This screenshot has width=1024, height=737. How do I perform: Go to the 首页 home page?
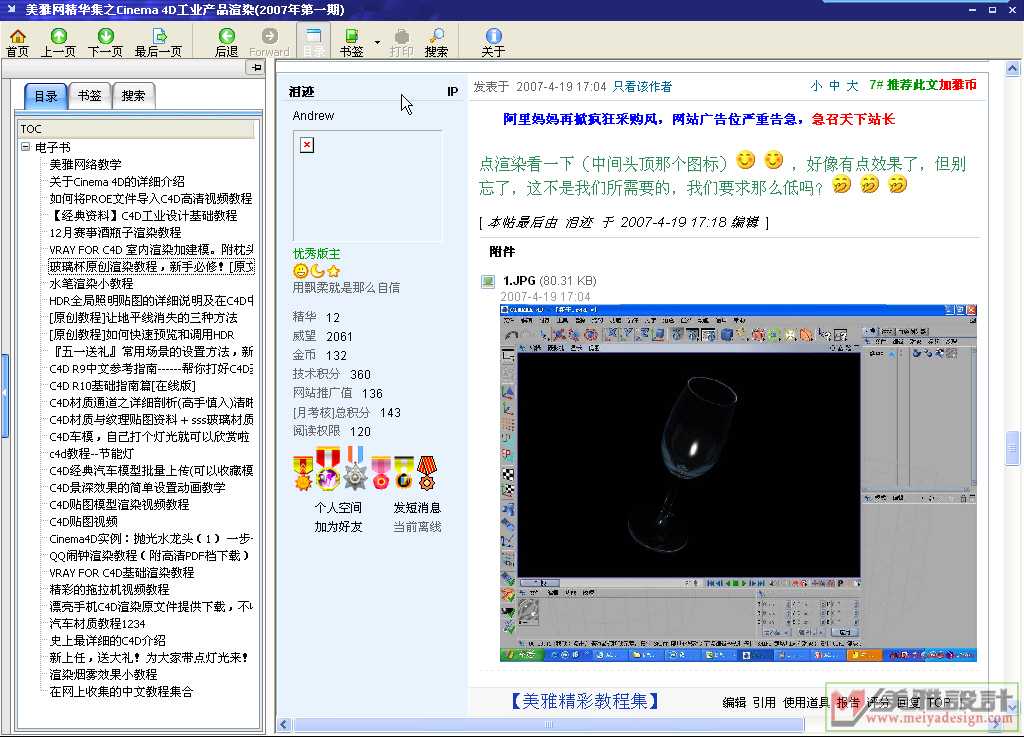click(18, 42)
